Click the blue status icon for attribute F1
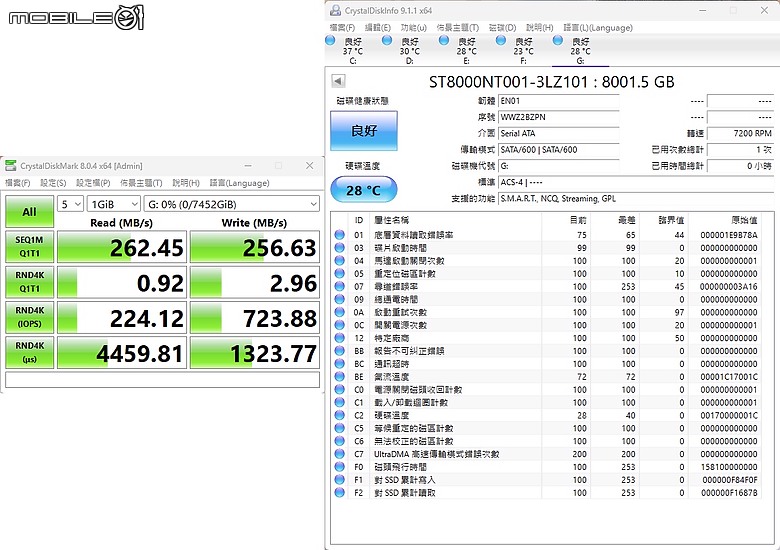 340,480
